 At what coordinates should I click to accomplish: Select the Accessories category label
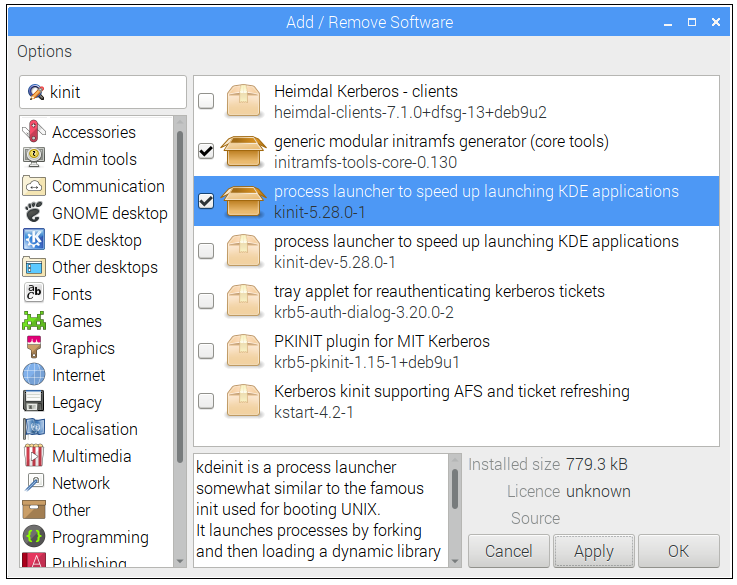(94, 133)
